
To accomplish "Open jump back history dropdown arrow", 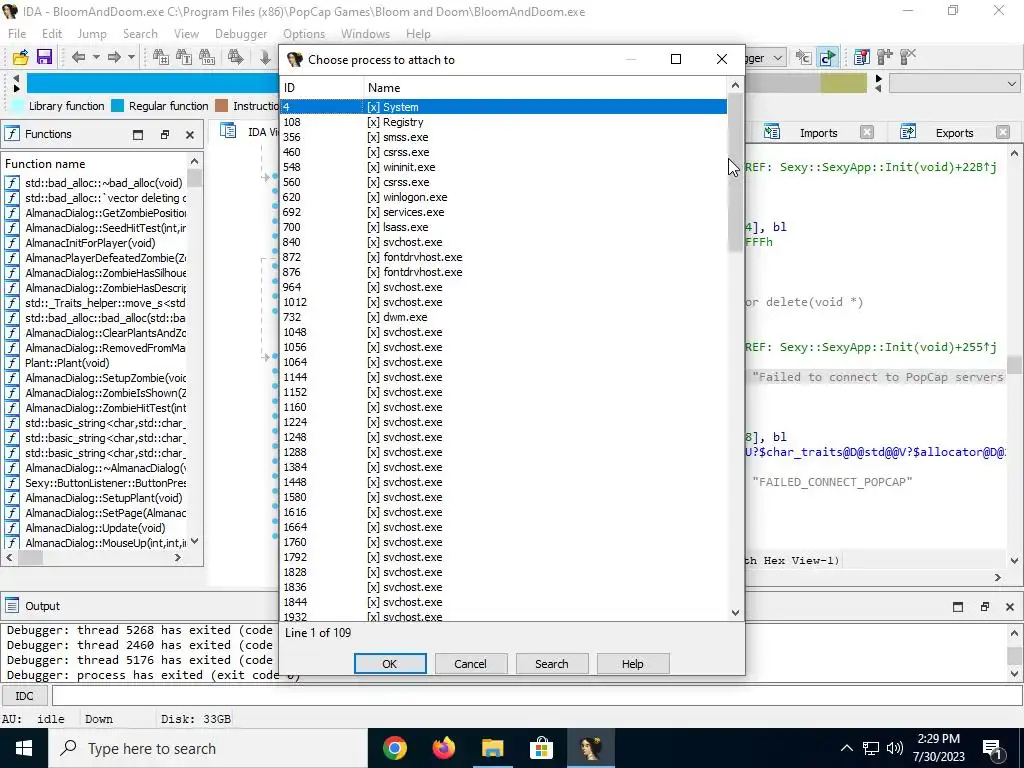I will pos(96,57).
